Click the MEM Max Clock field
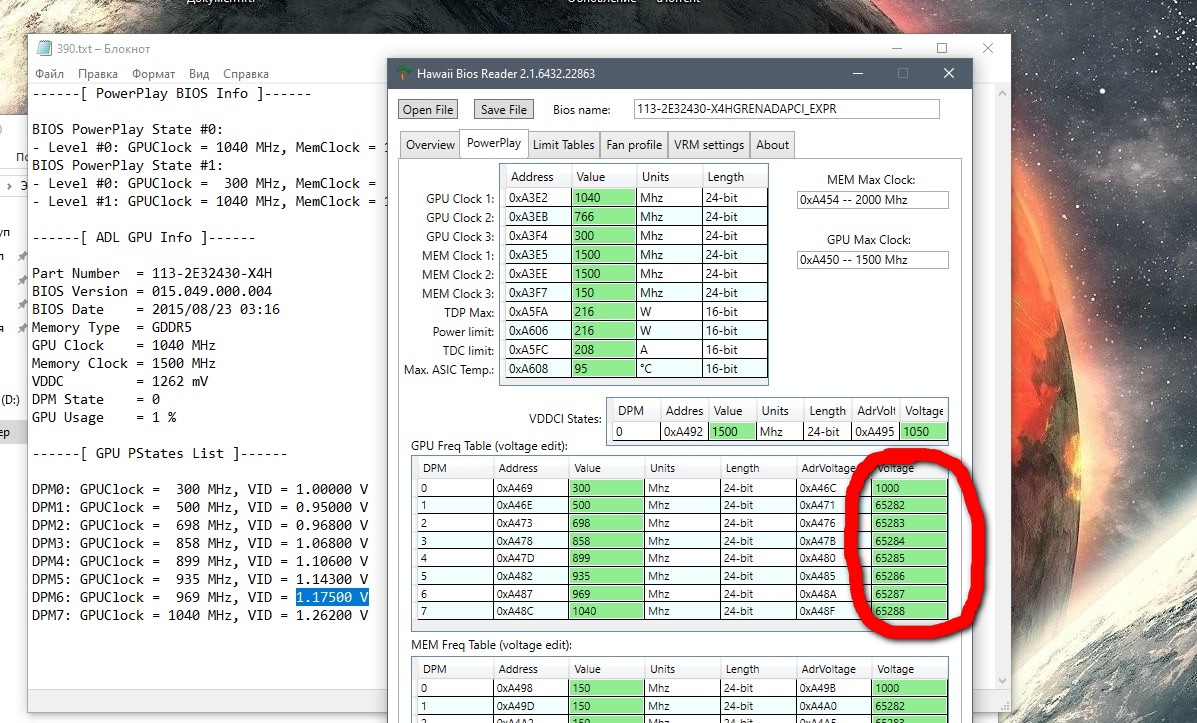The image size is (1197, 723). 873,200
